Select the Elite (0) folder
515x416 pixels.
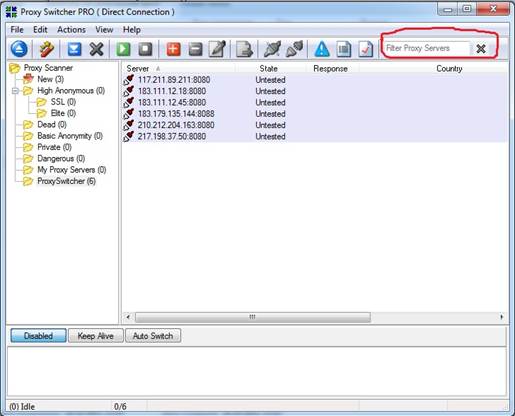point(63,113)
